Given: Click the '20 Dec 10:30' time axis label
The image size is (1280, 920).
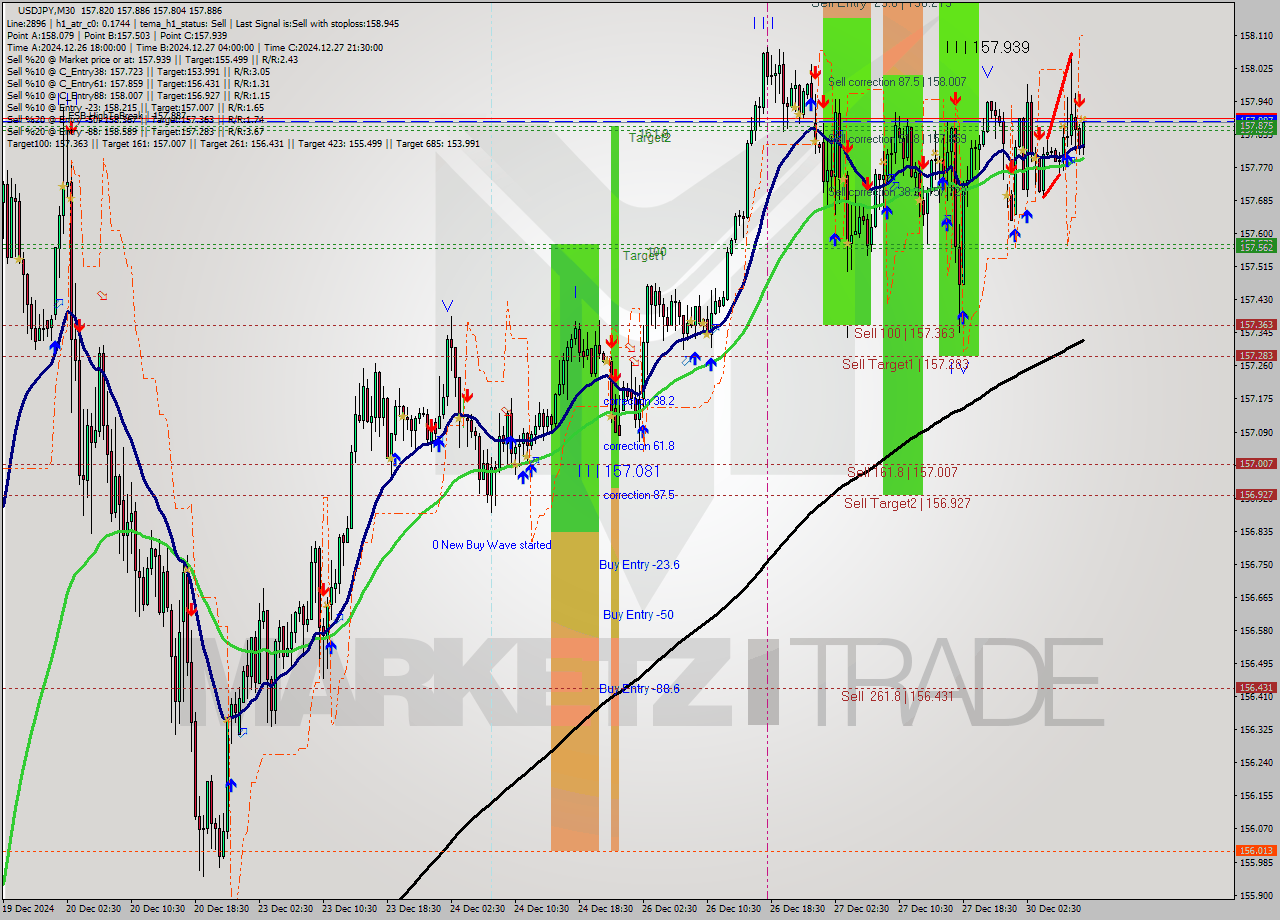Looking at the screenshot, I should coord(158,909).
